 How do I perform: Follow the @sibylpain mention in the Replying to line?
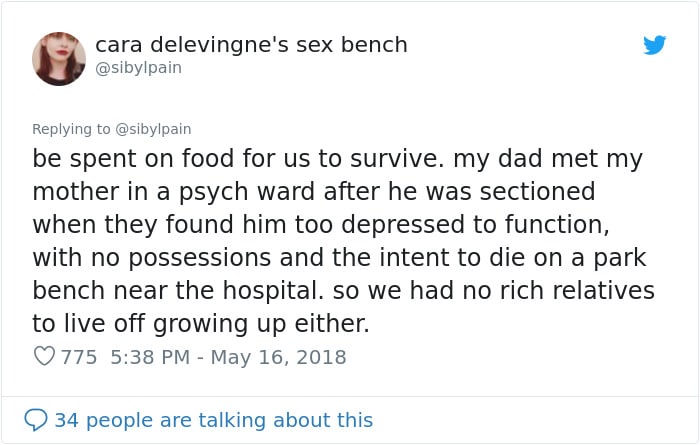click(x=153, y=129)
